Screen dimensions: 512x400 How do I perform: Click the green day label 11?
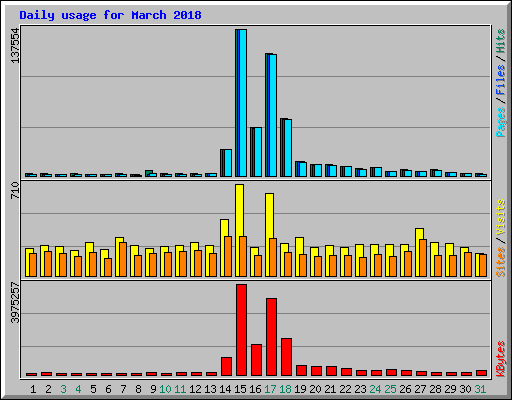pos(180,389)
